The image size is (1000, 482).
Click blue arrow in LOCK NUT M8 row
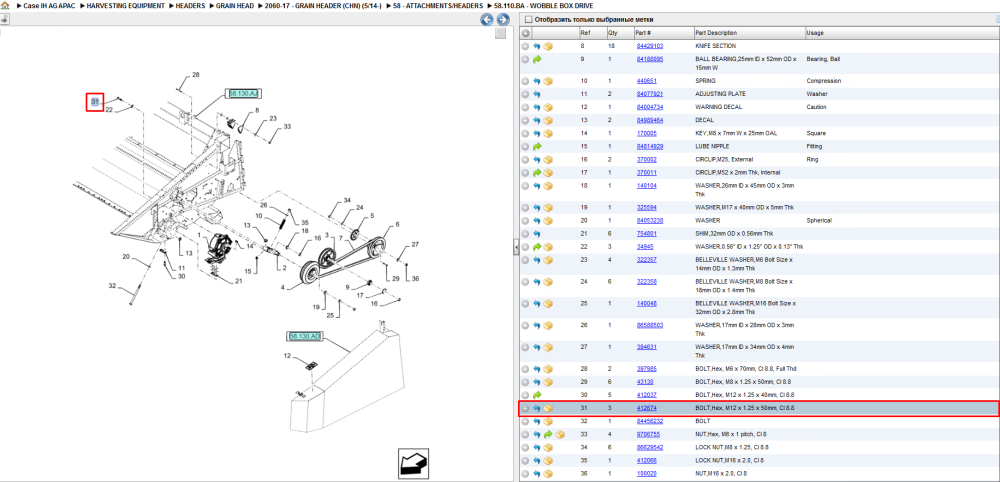click(x=537, y=448)
